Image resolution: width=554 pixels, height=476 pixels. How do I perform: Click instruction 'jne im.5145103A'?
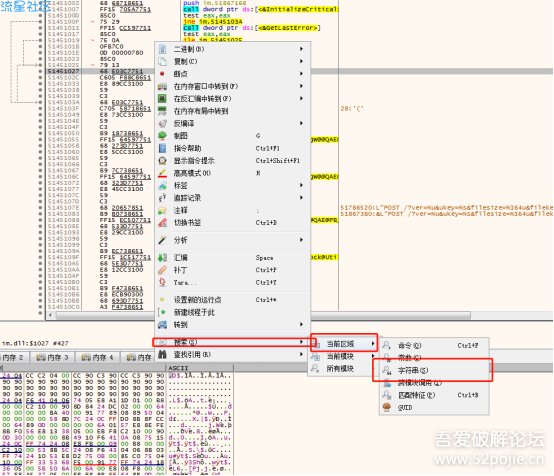point(213,22)
